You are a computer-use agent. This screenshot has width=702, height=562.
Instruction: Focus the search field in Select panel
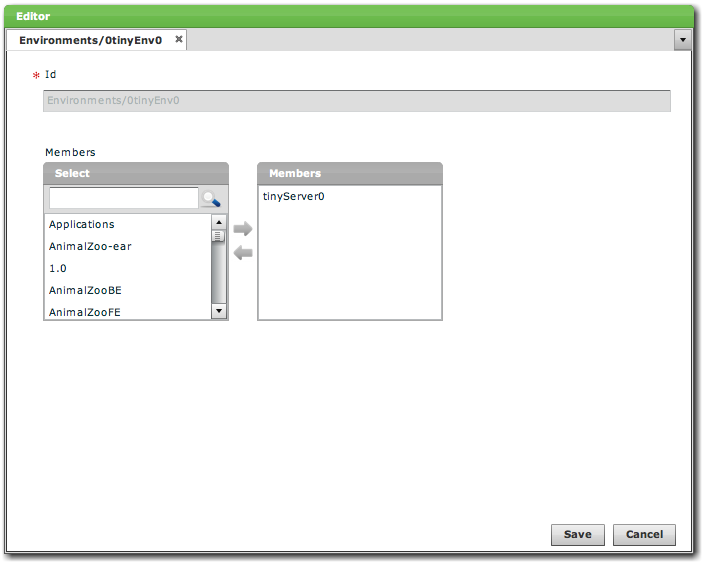(x=124, y=198)
